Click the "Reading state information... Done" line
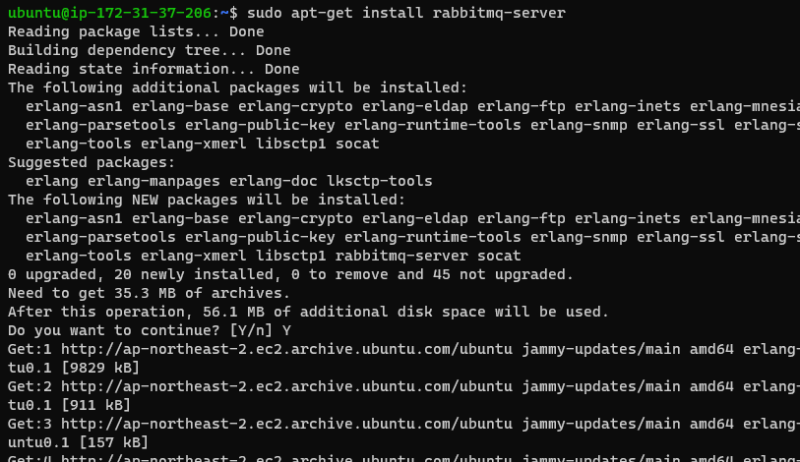This screenshot has width=800, height=462. point(153,69)
